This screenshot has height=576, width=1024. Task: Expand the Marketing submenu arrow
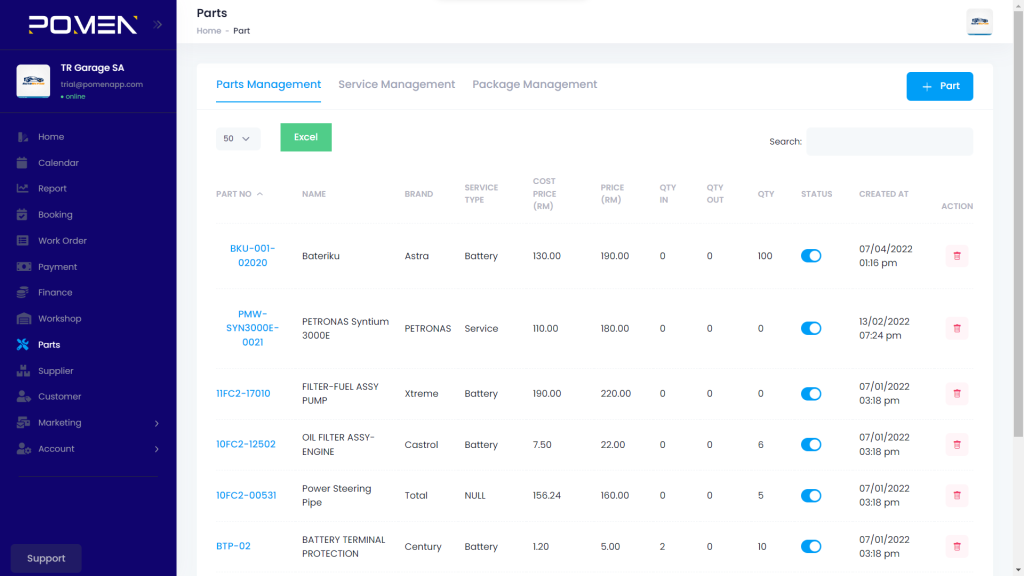coord(157,423)
